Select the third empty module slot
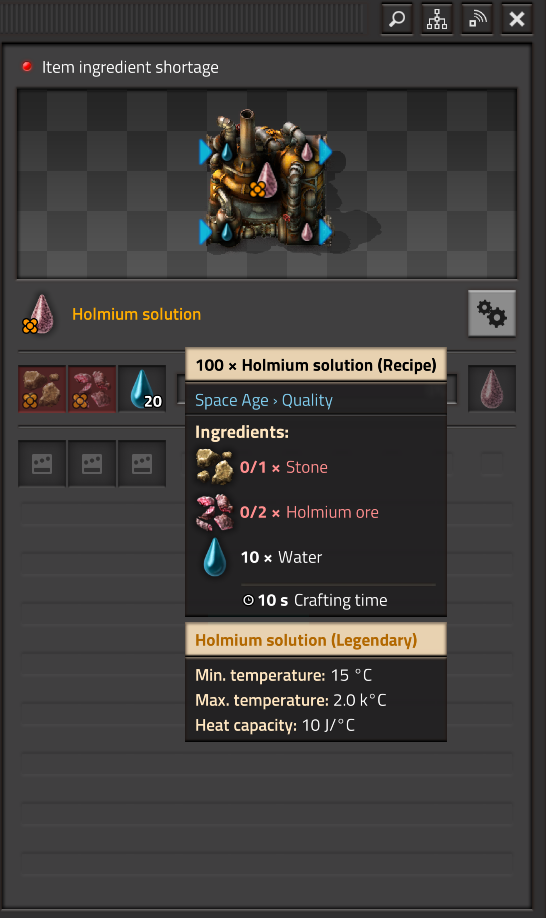 pyautogui.click(x=142, y=464)
